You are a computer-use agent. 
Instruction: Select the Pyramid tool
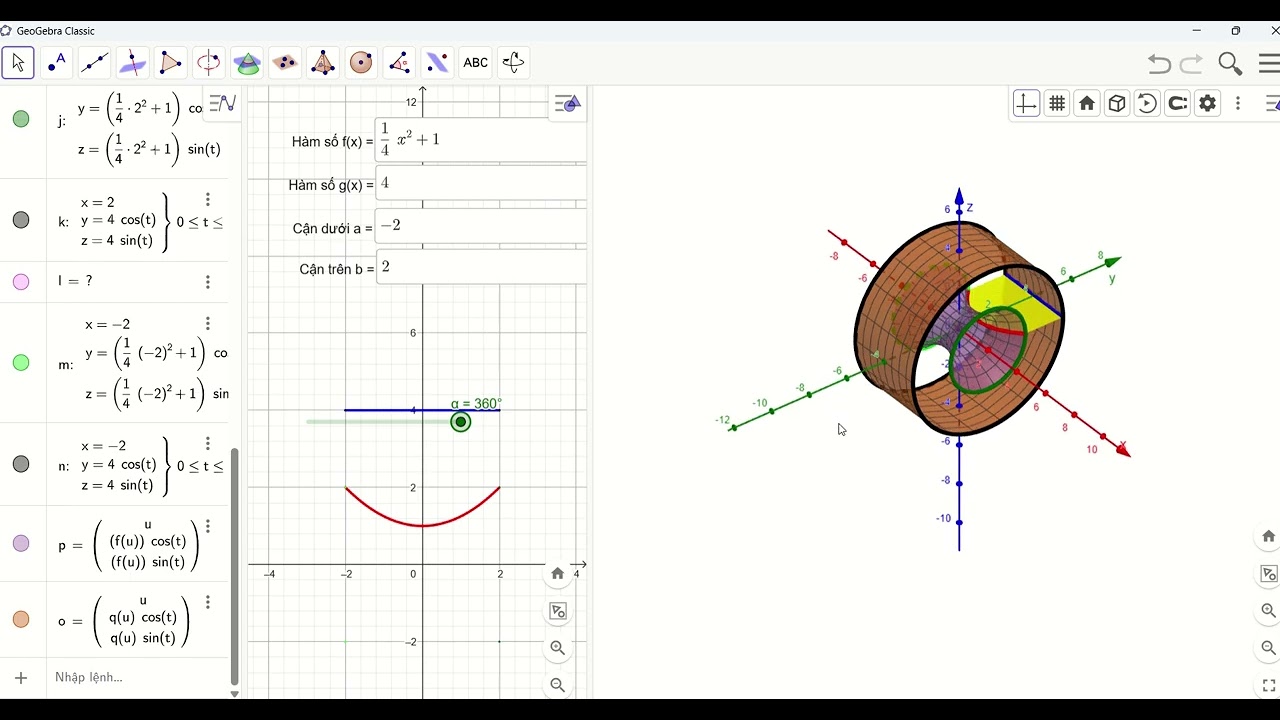[x=322, y=63]
